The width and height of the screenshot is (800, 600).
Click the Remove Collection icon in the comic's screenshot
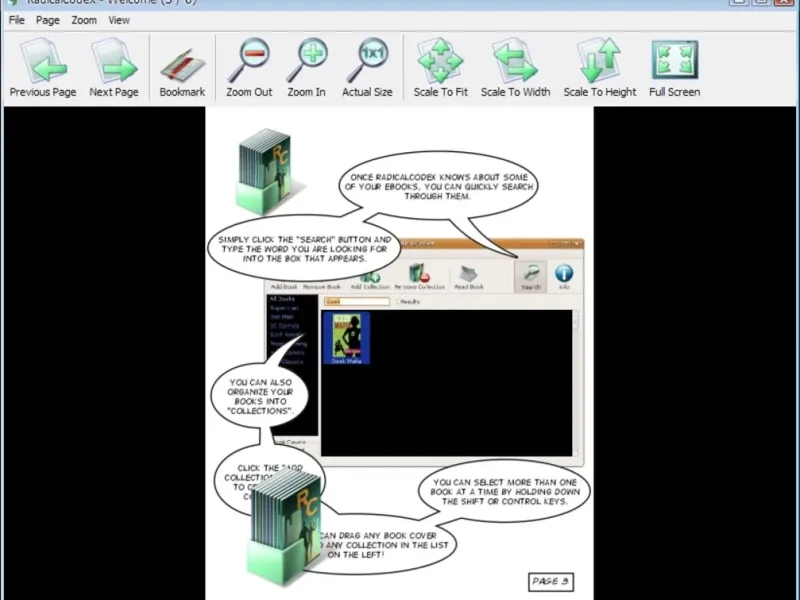[x=419, y=277]
